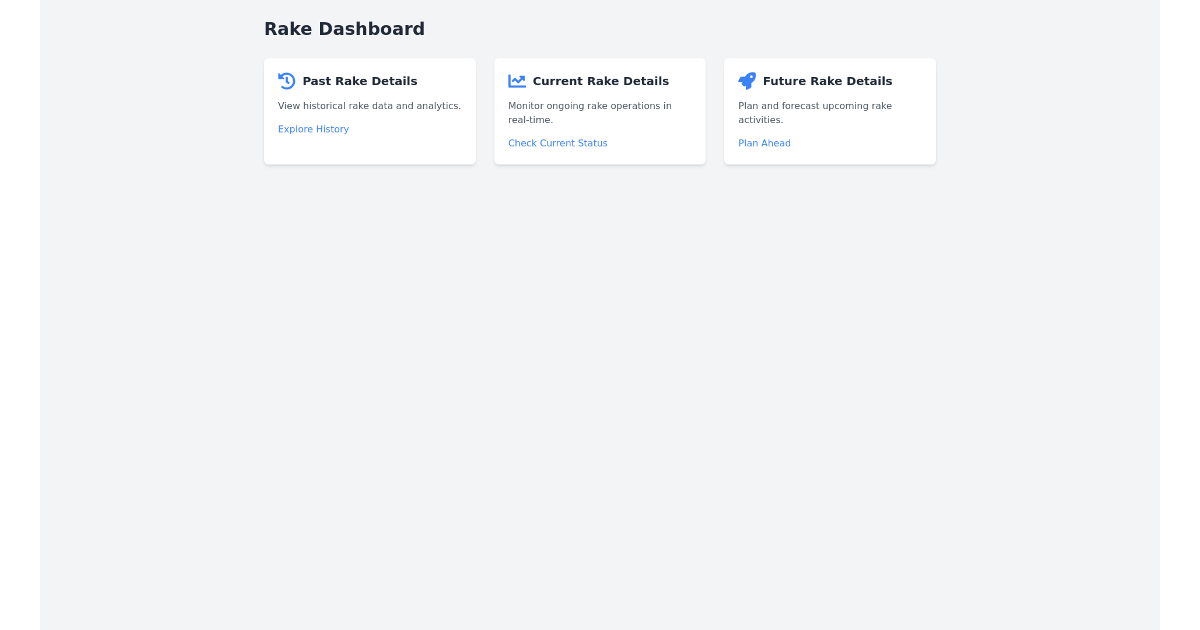The width and height of the screenshot is (1200, 630).
Task: Click the Plan Ahead link
Action: [x=764, y=142]
